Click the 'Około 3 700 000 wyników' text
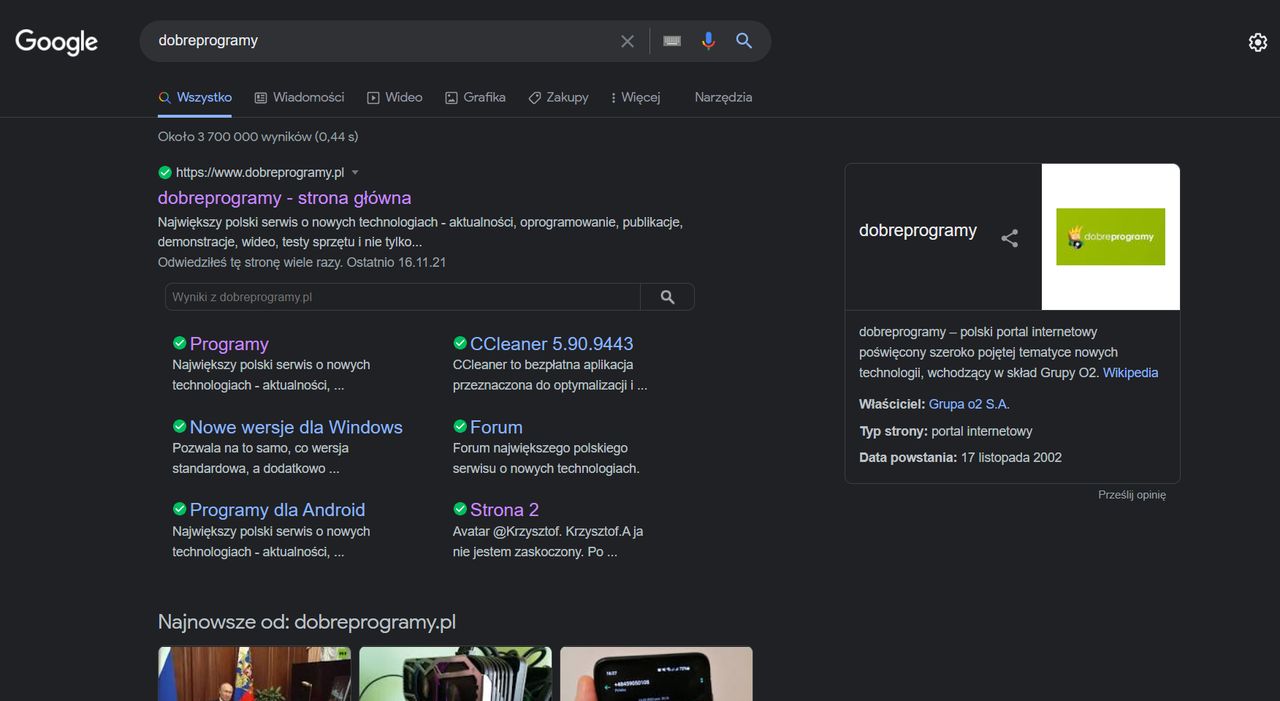1280x701 pixels. pyautogui.click(x=234, y=137)
